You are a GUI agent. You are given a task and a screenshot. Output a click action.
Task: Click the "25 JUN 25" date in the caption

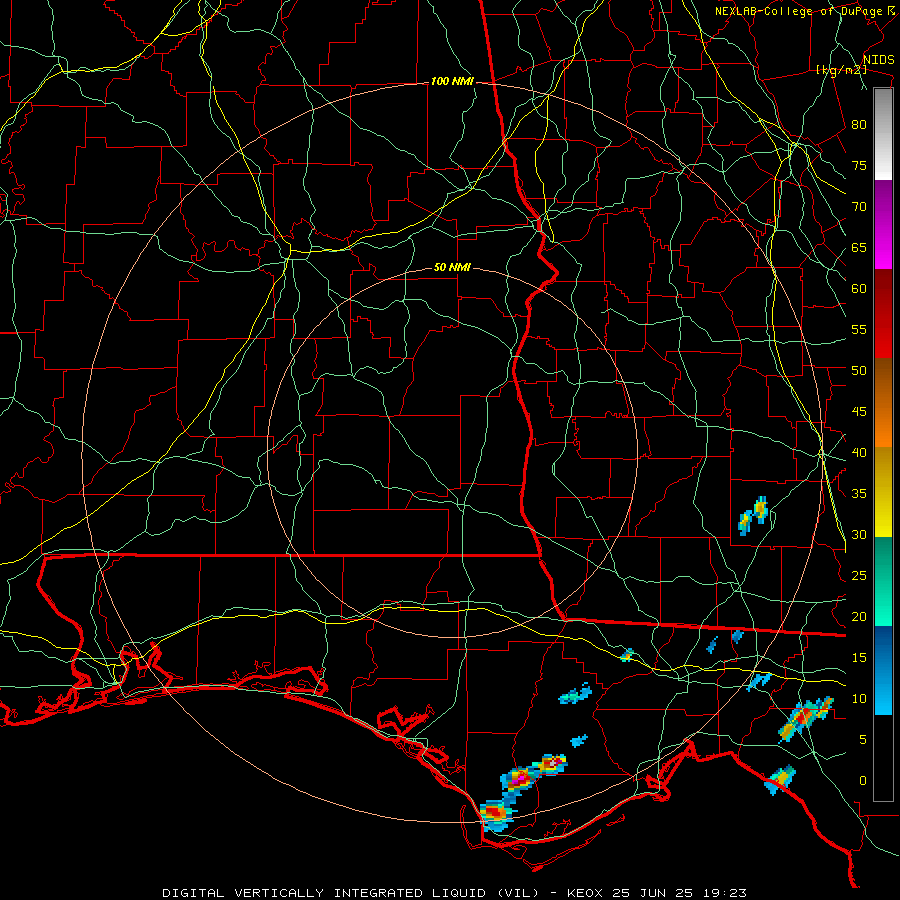point(651,893)
